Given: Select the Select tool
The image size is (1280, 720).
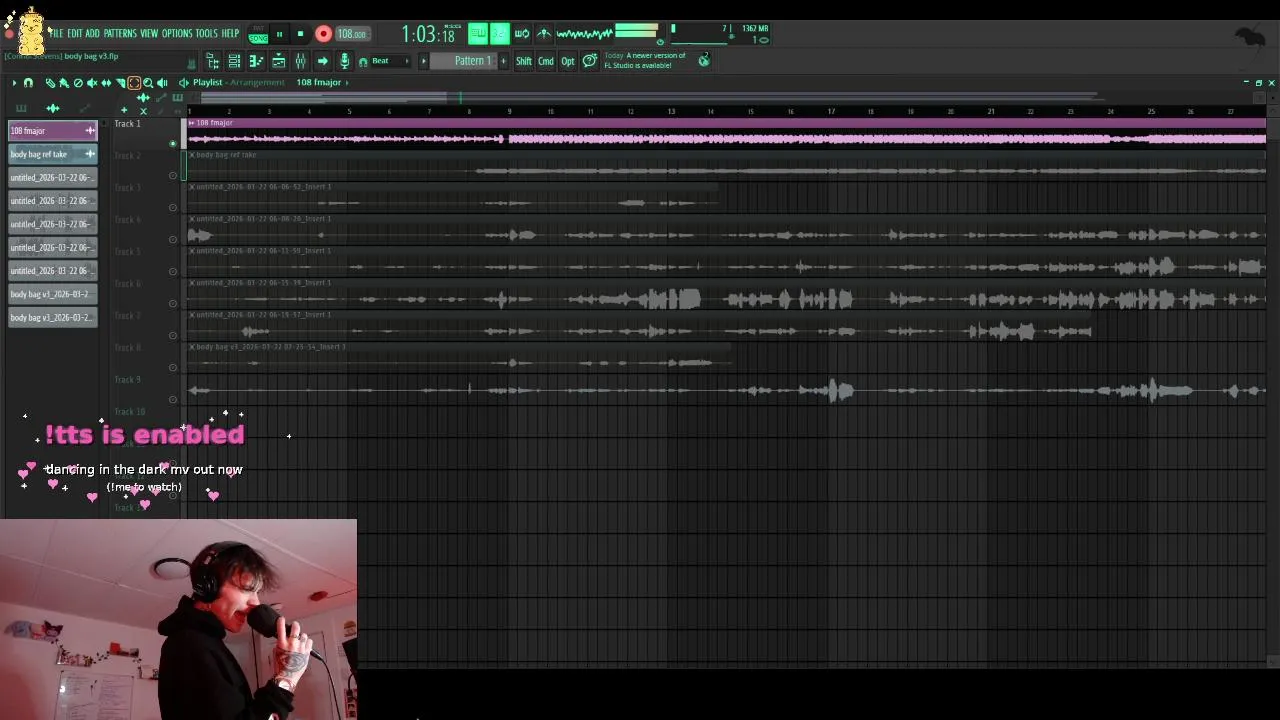Looking at the screenshot, I should [134, 83].
